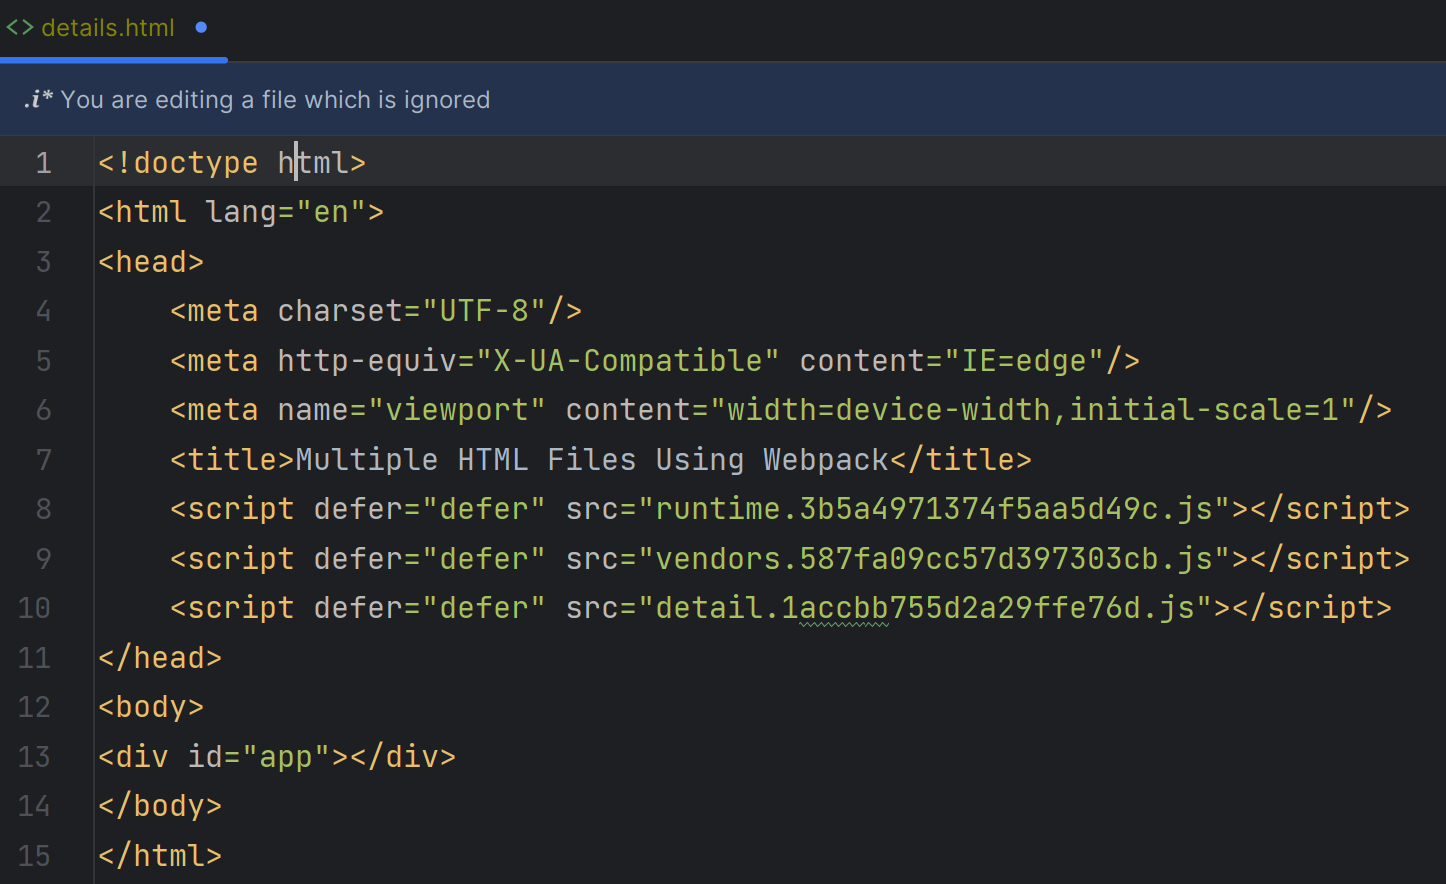Click the .i* ignore icon in the banner
The image size is (1446, 884).
pyautogui.click(x=38, y=99)
